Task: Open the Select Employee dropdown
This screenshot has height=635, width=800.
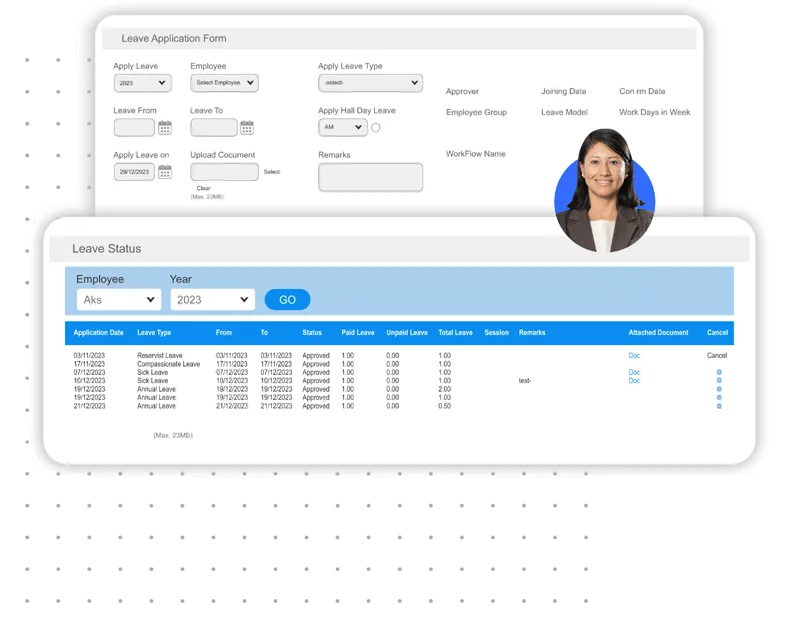Action: tap(222, 83)
